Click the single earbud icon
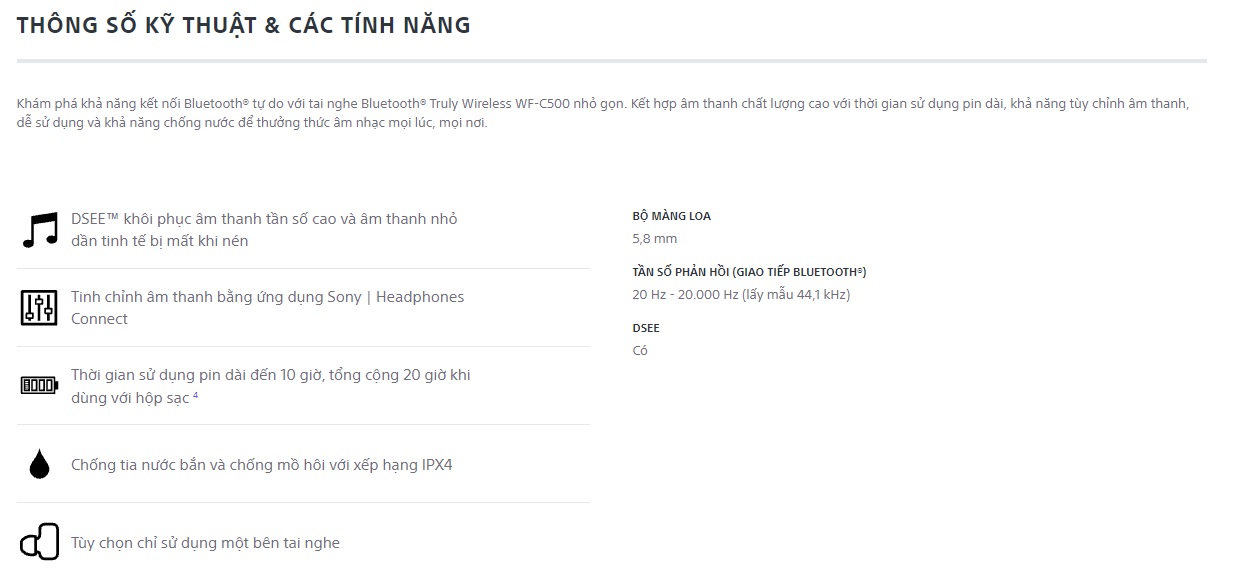The width and height of the screenshot is (1235, 580). click(39, 542)
